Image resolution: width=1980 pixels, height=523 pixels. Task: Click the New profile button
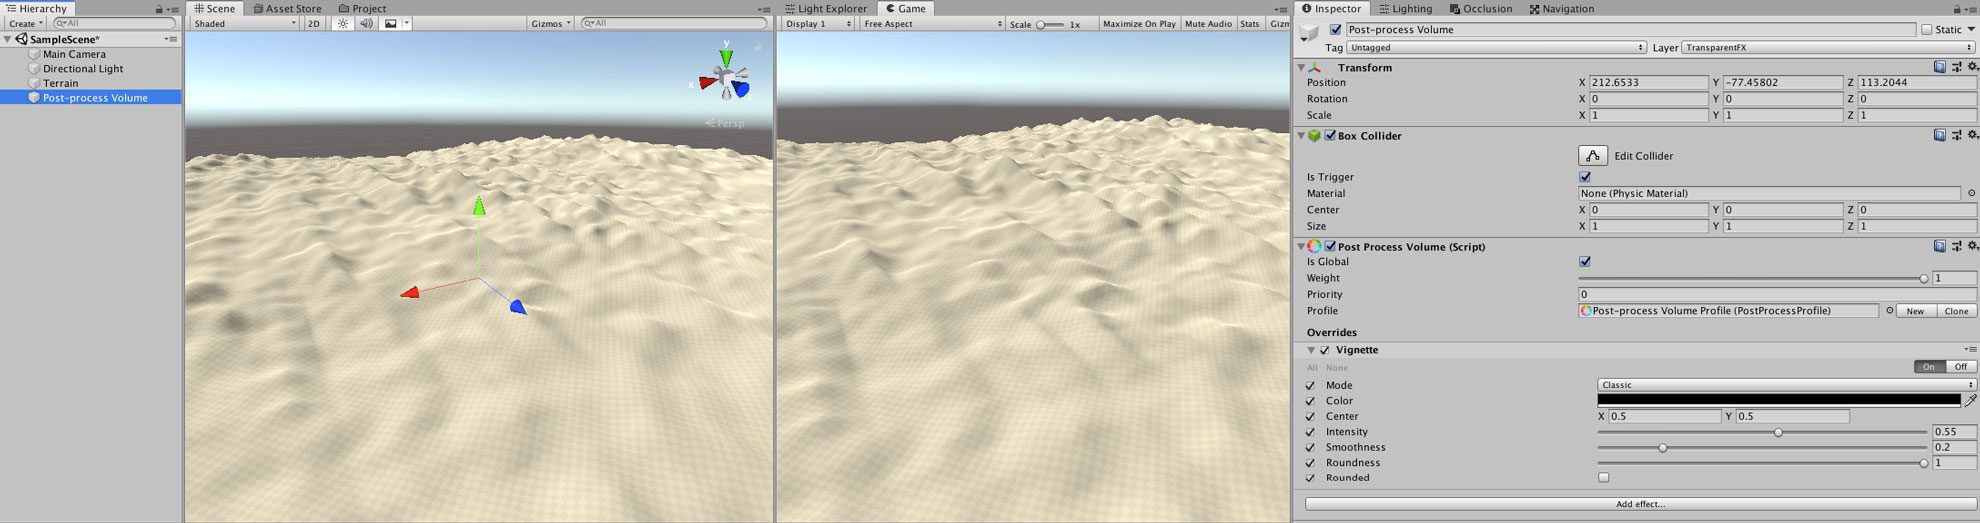(1915, 311)
